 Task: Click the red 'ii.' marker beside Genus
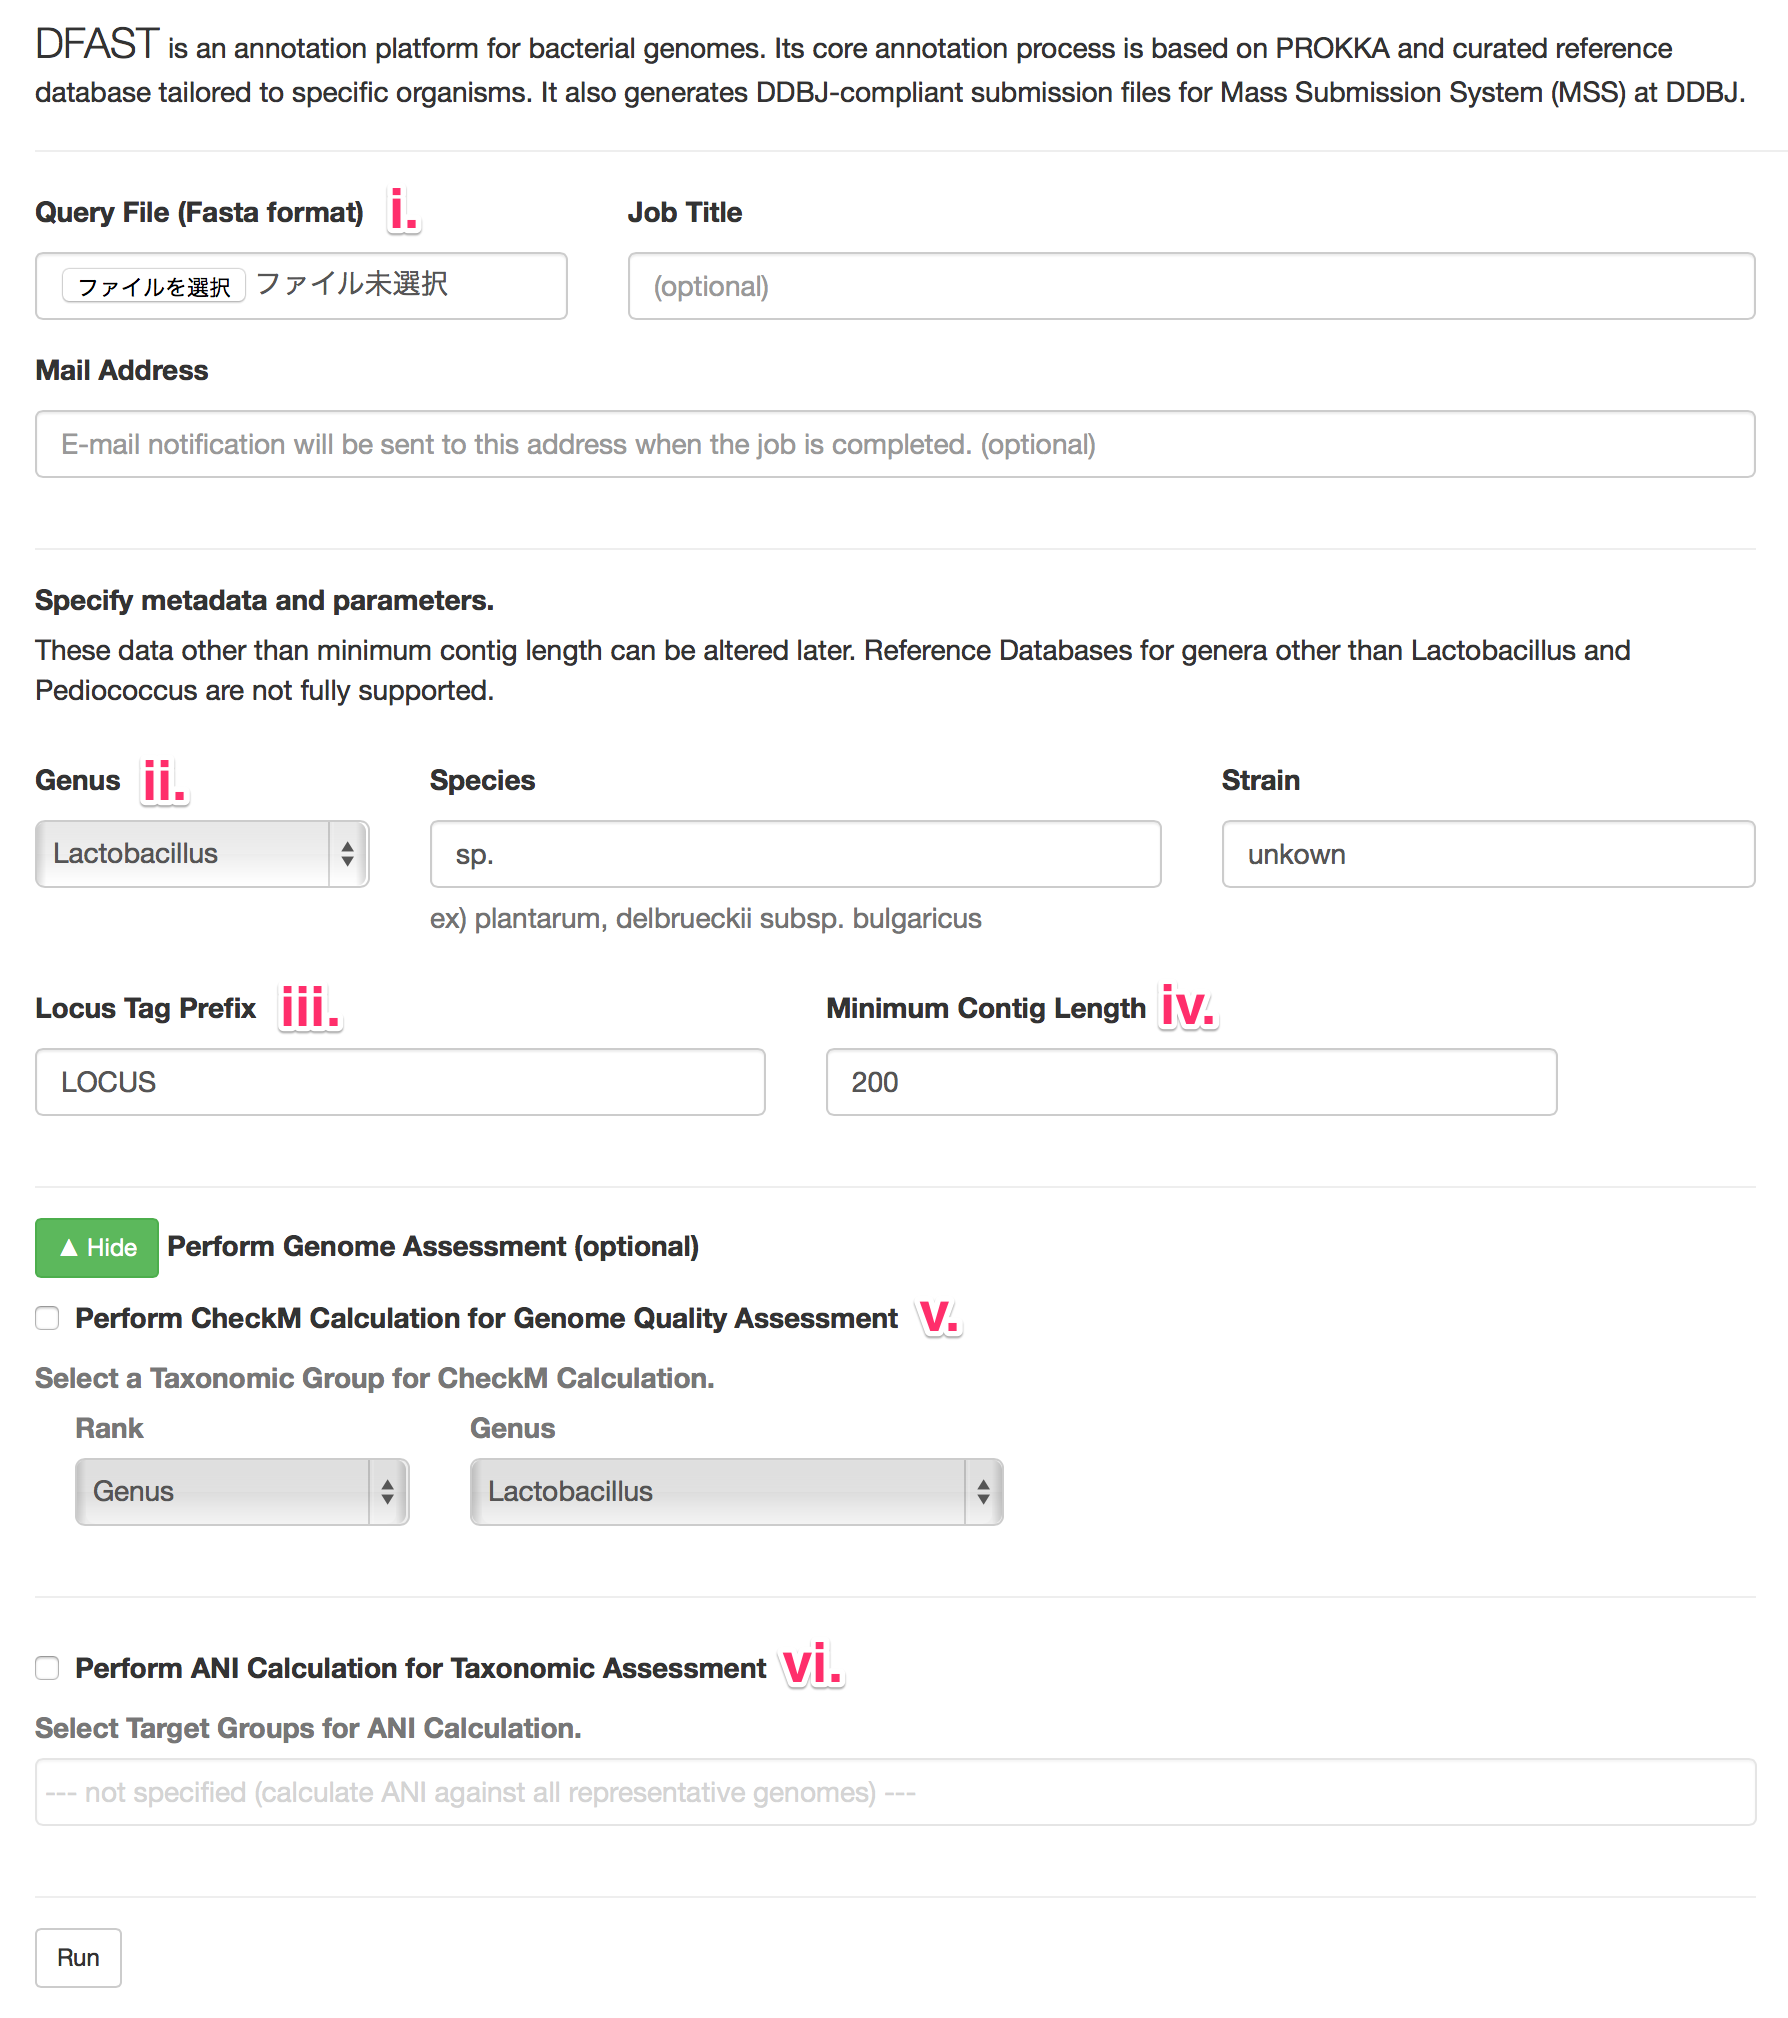[164, 781]
